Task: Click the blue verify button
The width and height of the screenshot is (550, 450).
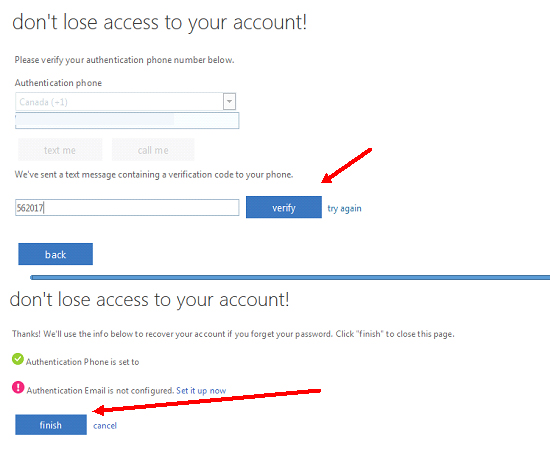Action: click(x=284, y=207)
